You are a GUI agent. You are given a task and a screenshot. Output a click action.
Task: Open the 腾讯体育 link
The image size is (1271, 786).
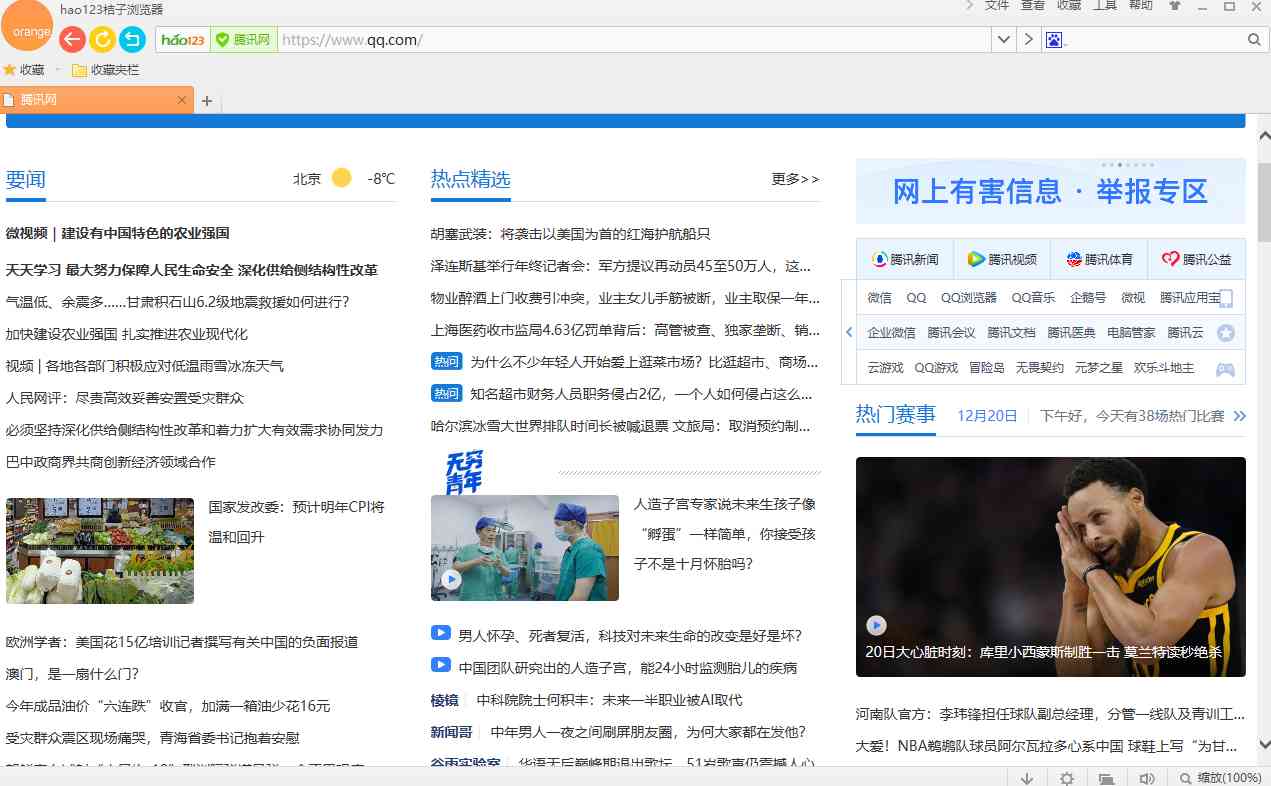click(x=1099, y=259)
